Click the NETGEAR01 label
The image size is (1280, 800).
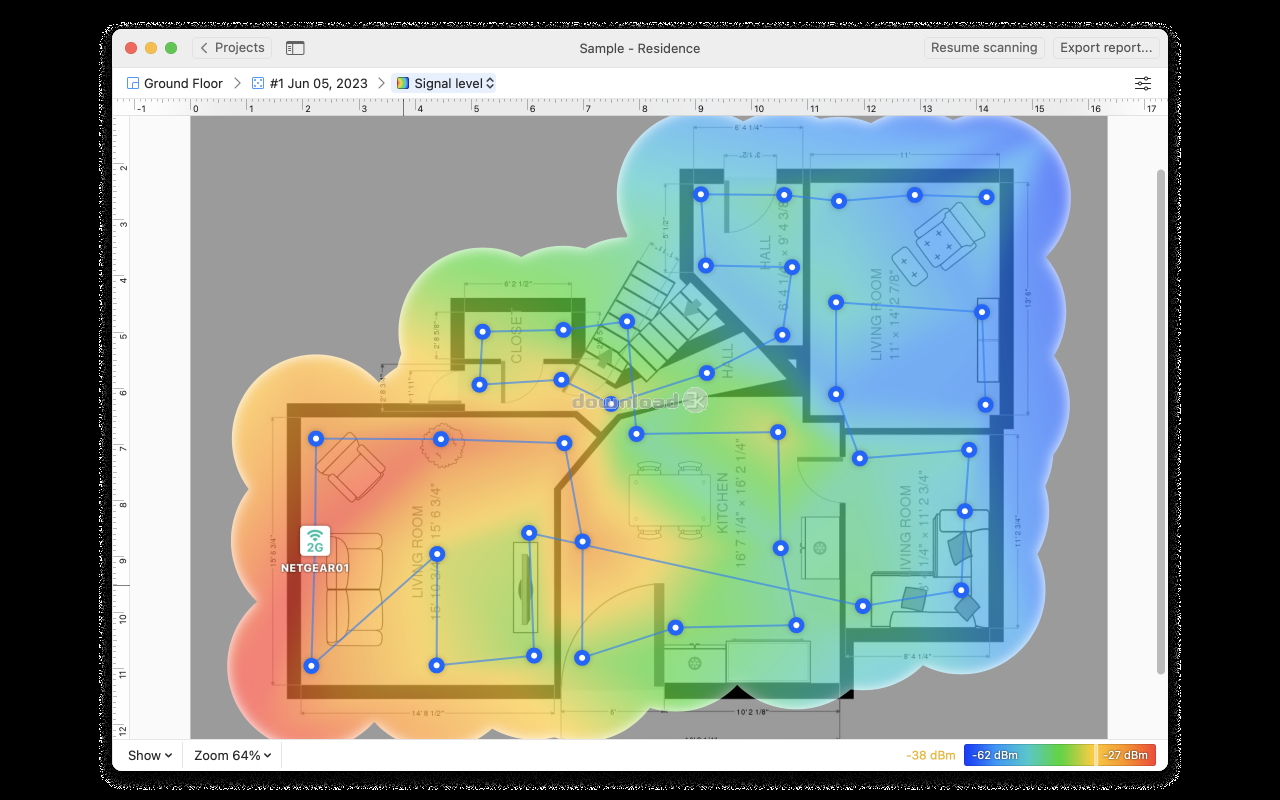click(315, 567)
